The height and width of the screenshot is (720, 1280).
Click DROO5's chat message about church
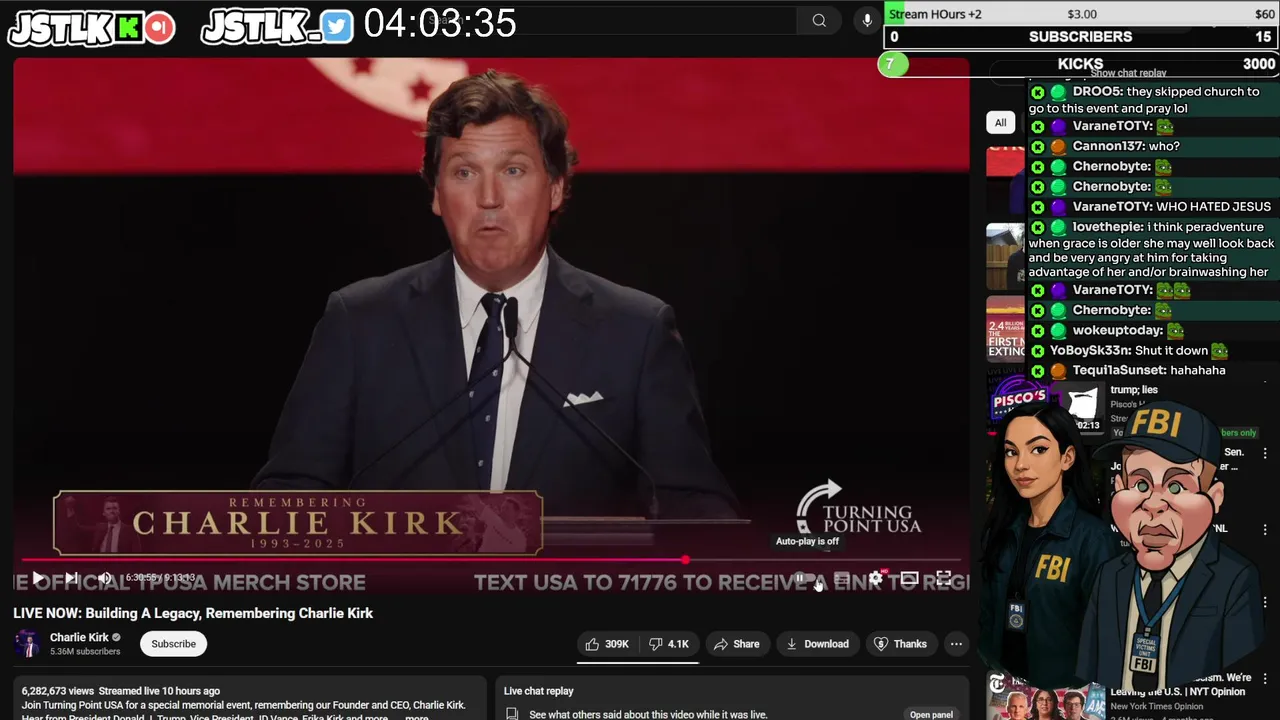click(x=1152, y=100)
